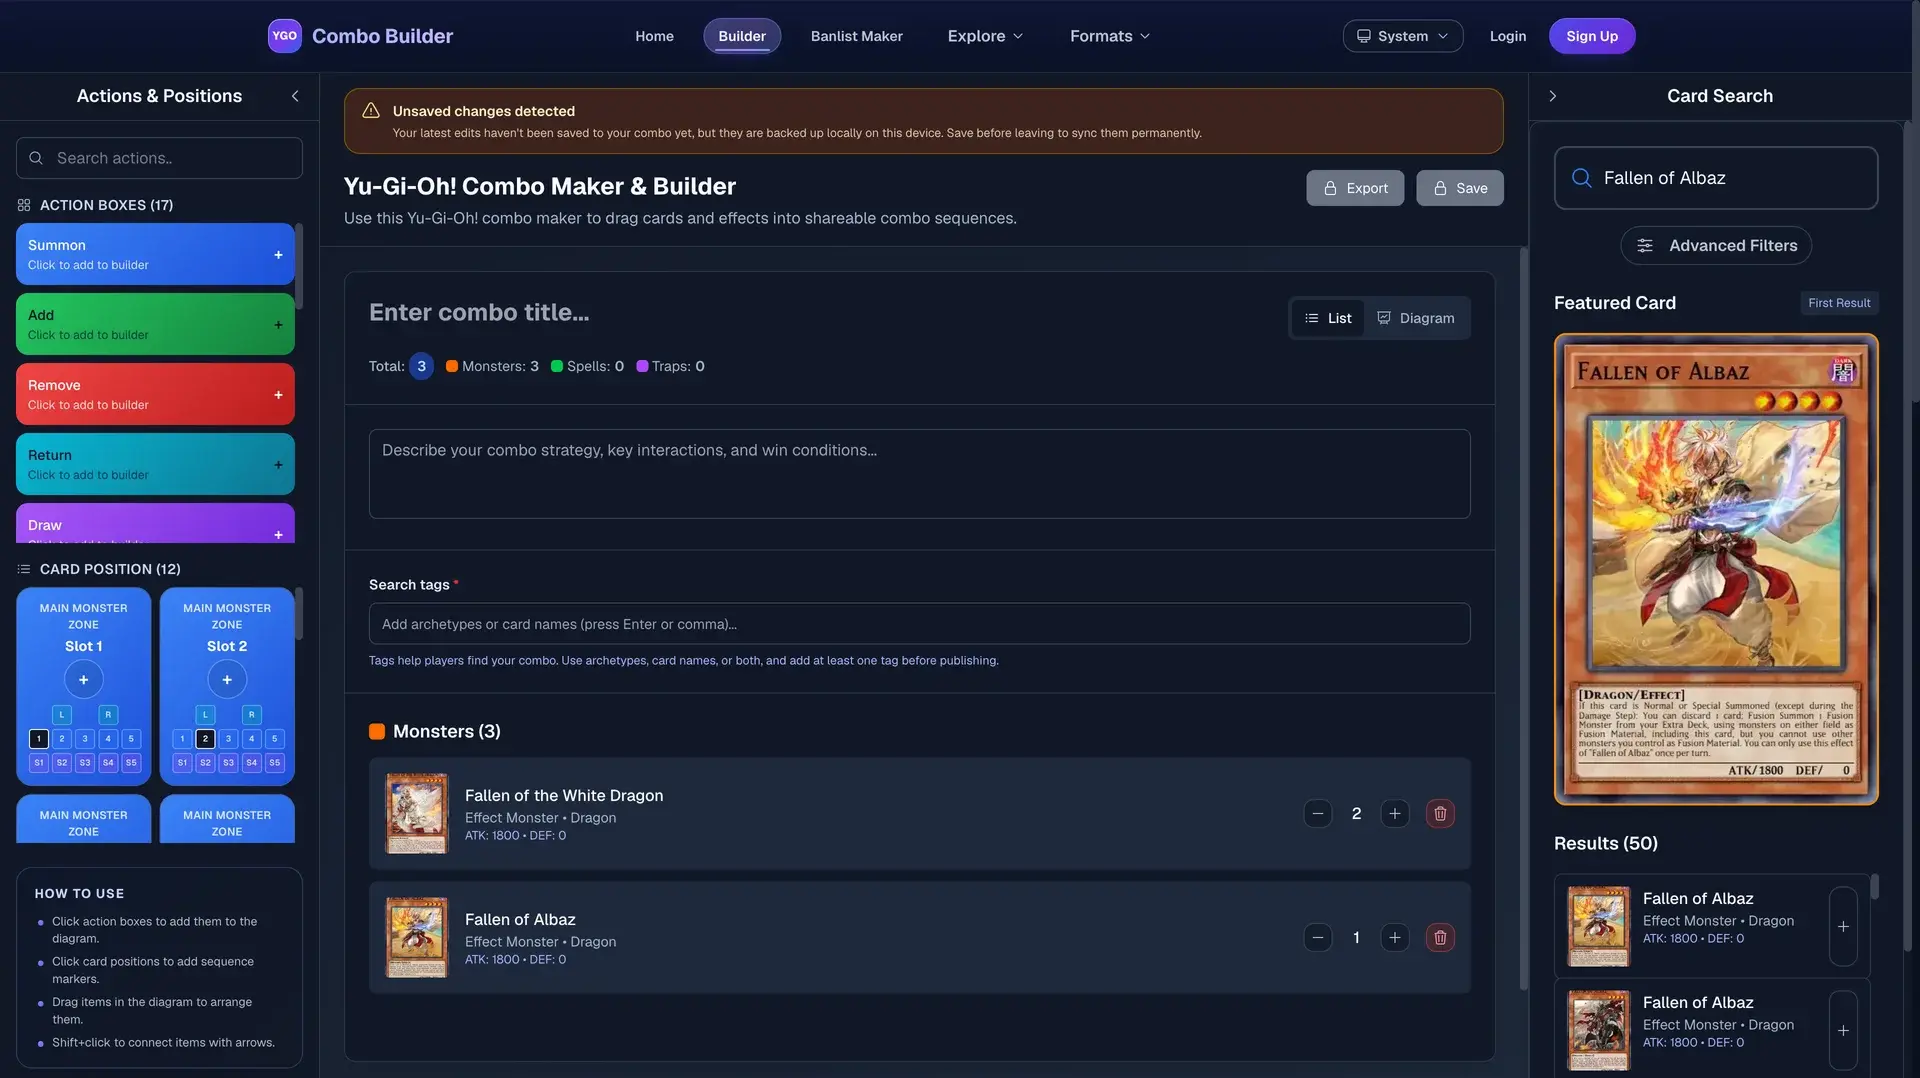Image resolution: width=1920 pixels, height=1078 pixels.
Task: Select S4 marker in Slot 2 card
Action: (252, 763)
